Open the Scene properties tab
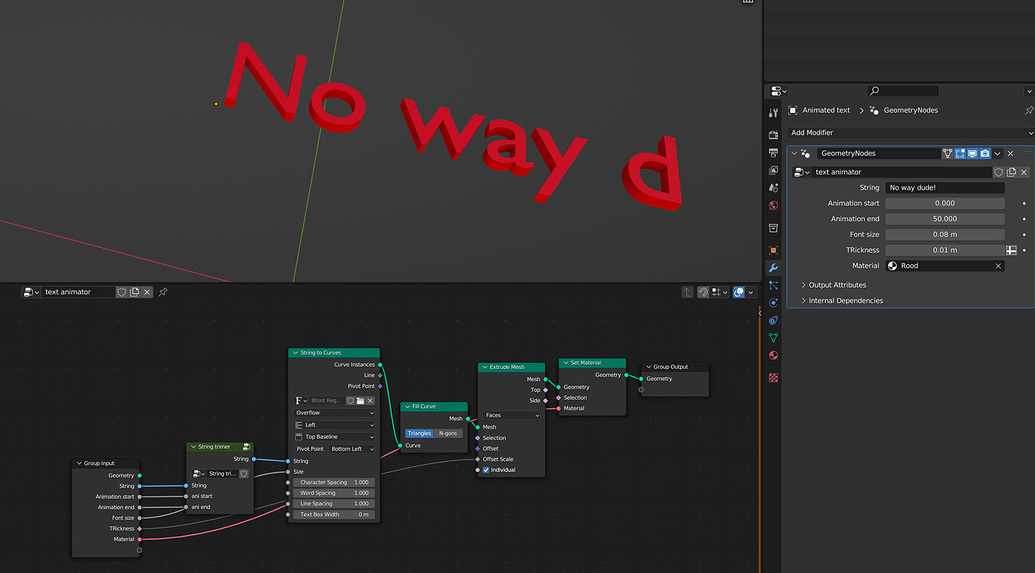 [773, 188]
